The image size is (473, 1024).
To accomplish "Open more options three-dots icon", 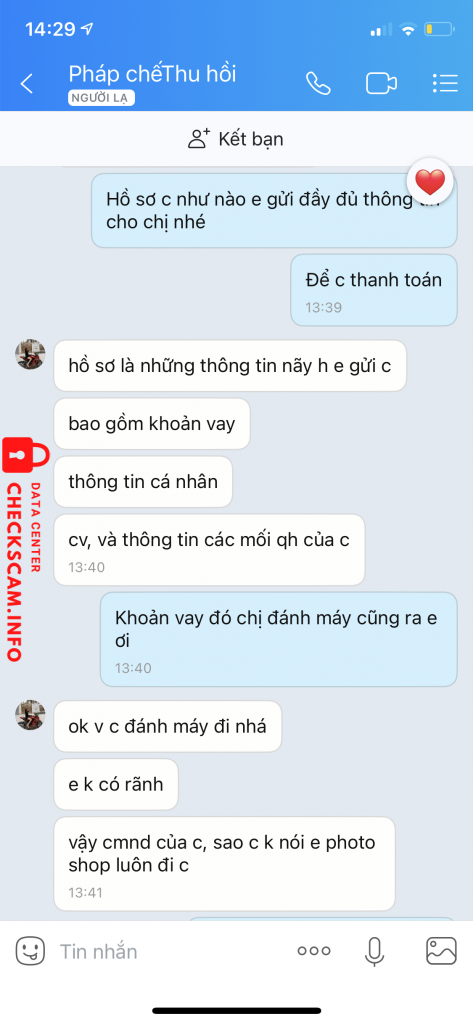I will pos(314,951).
